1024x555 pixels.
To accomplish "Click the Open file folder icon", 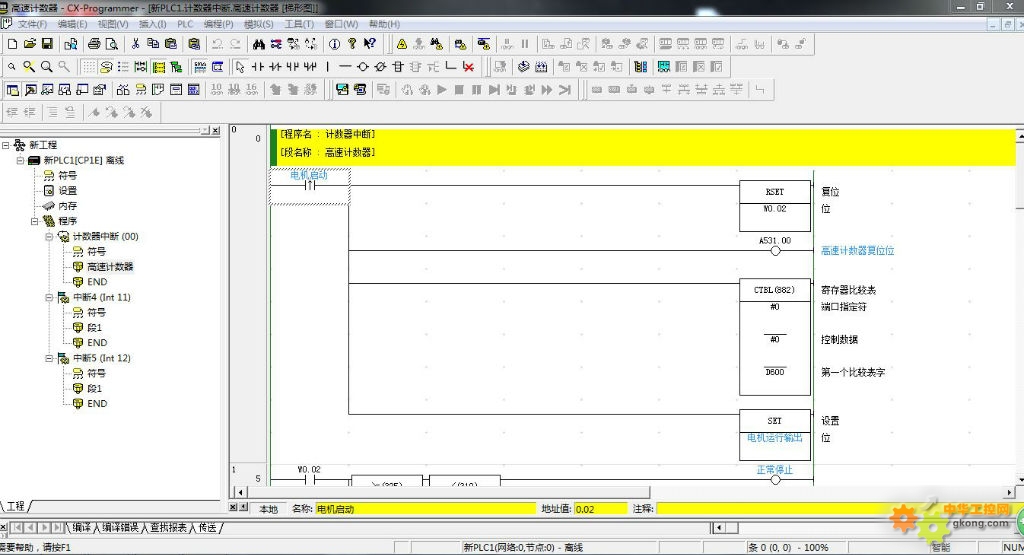I will (x=29, y=44).
